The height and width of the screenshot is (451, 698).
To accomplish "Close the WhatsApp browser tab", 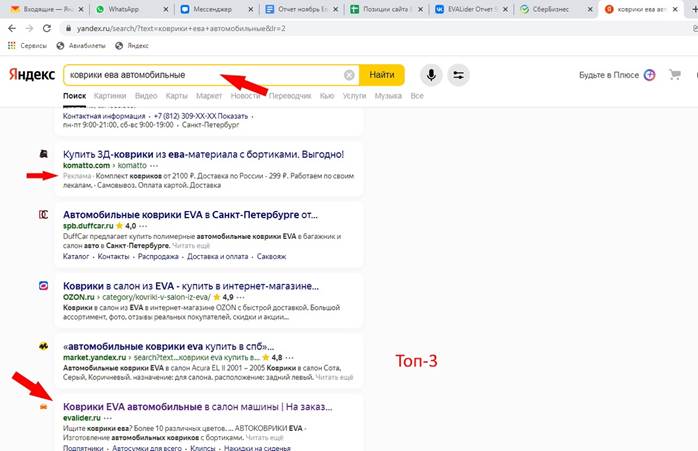I will 166,9.
